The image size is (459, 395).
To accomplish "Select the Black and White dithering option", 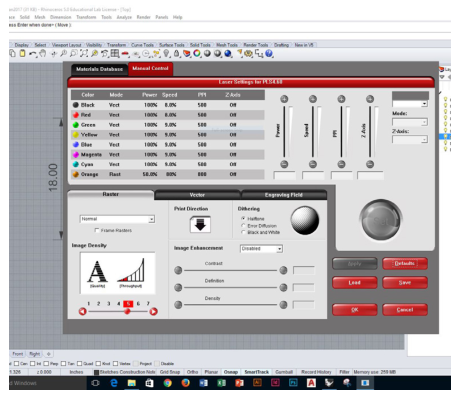I will pyautogui.click(x=243, y=232).
